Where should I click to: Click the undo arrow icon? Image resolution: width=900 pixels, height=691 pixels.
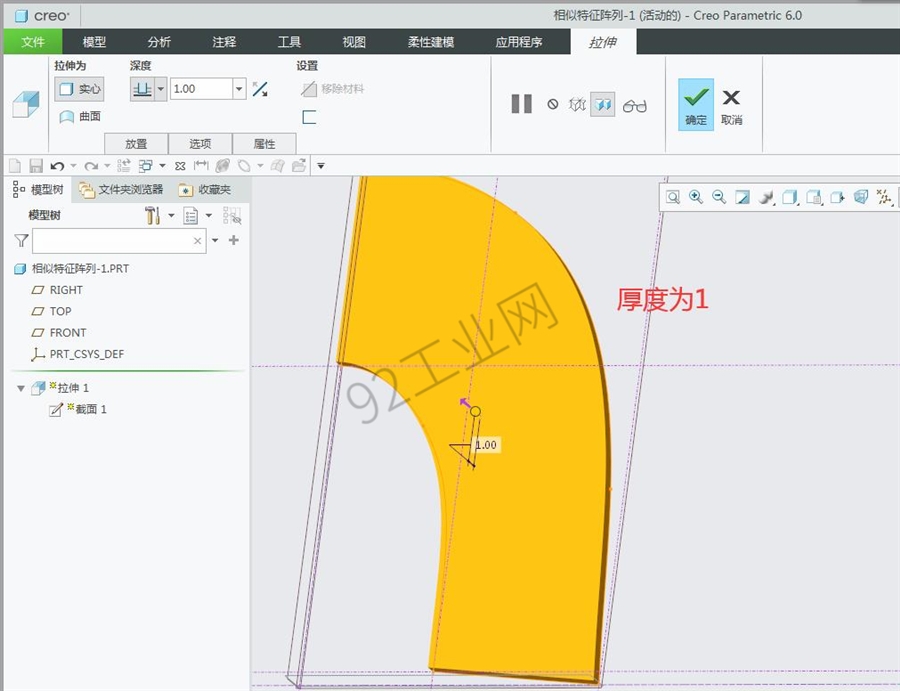57,166
